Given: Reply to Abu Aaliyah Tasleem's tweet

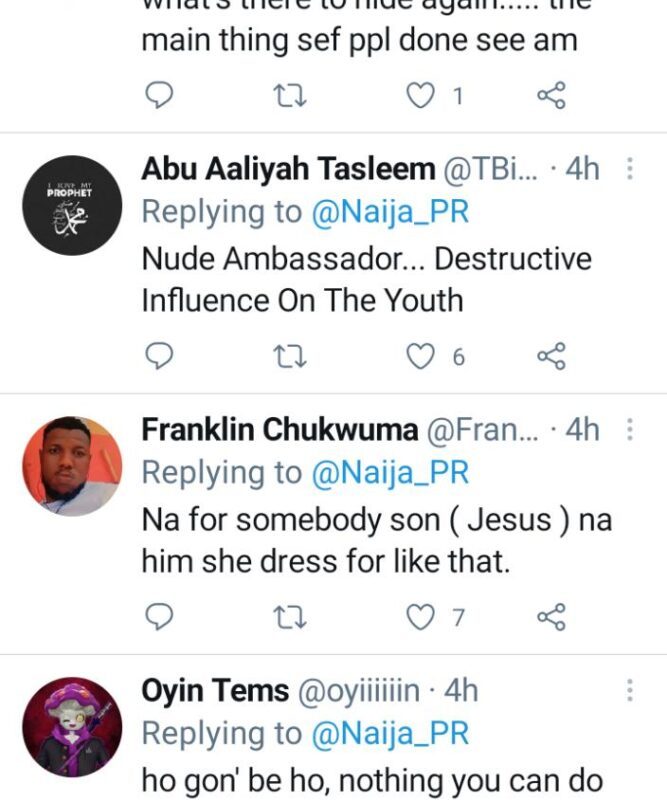Looking at the screenshot, I should click(160, 355).
